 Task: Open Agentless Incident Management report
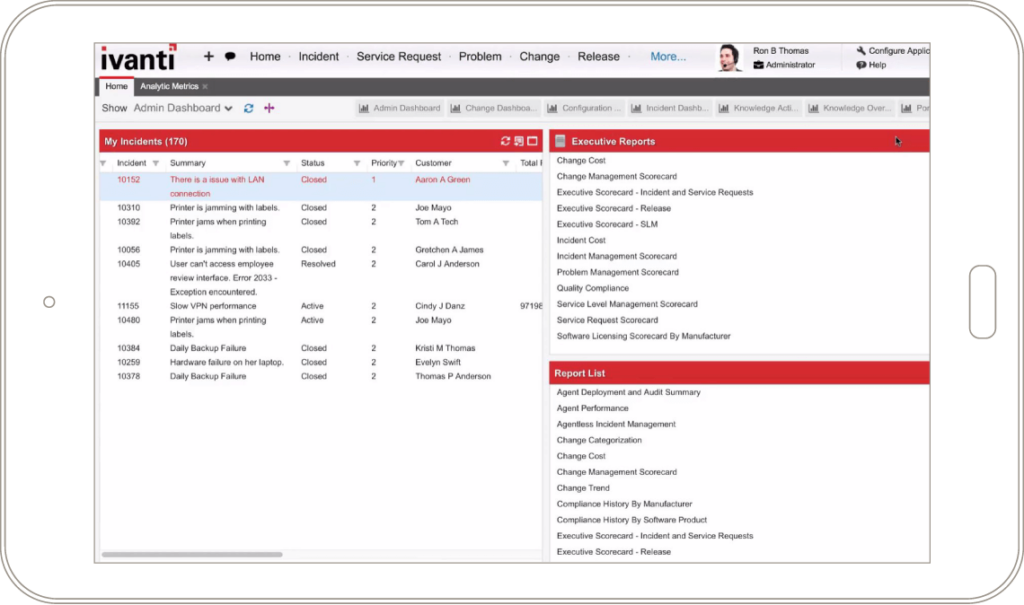click(616, 425)
